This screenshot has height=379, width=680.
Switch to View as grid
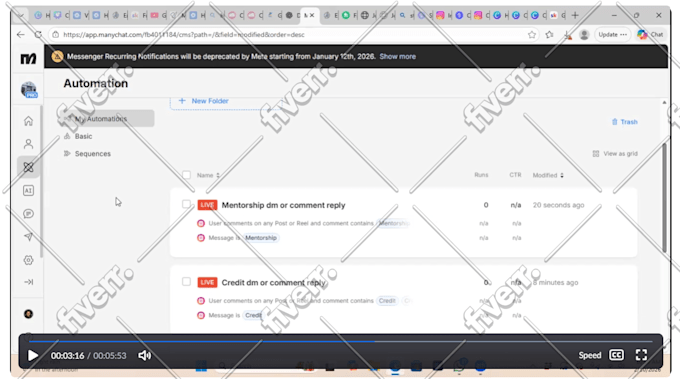[x=615, y=154]
